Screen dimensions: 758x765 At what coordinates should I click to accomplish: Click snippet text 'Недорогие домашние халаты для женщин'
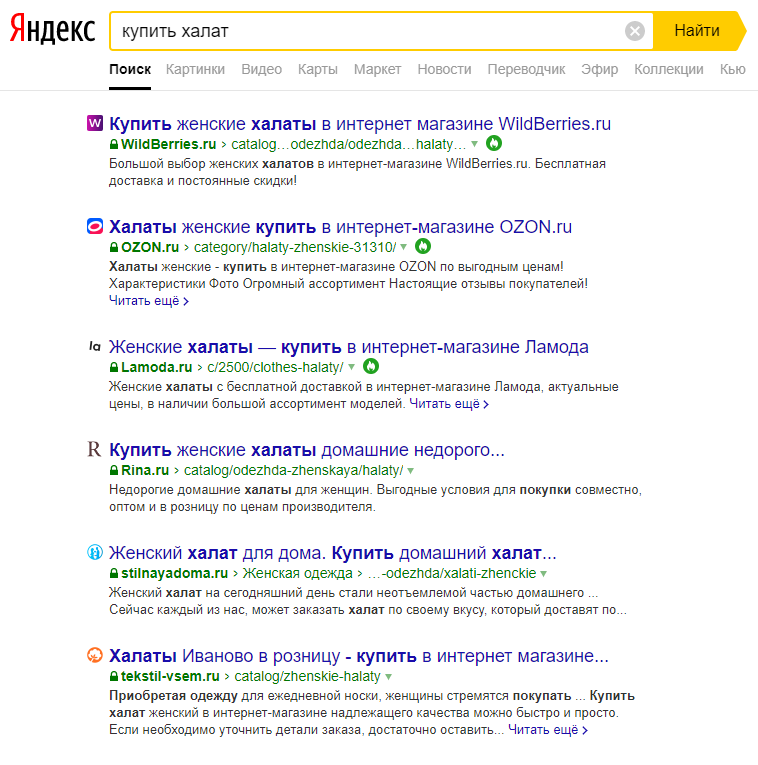click(x=241, y=490)
